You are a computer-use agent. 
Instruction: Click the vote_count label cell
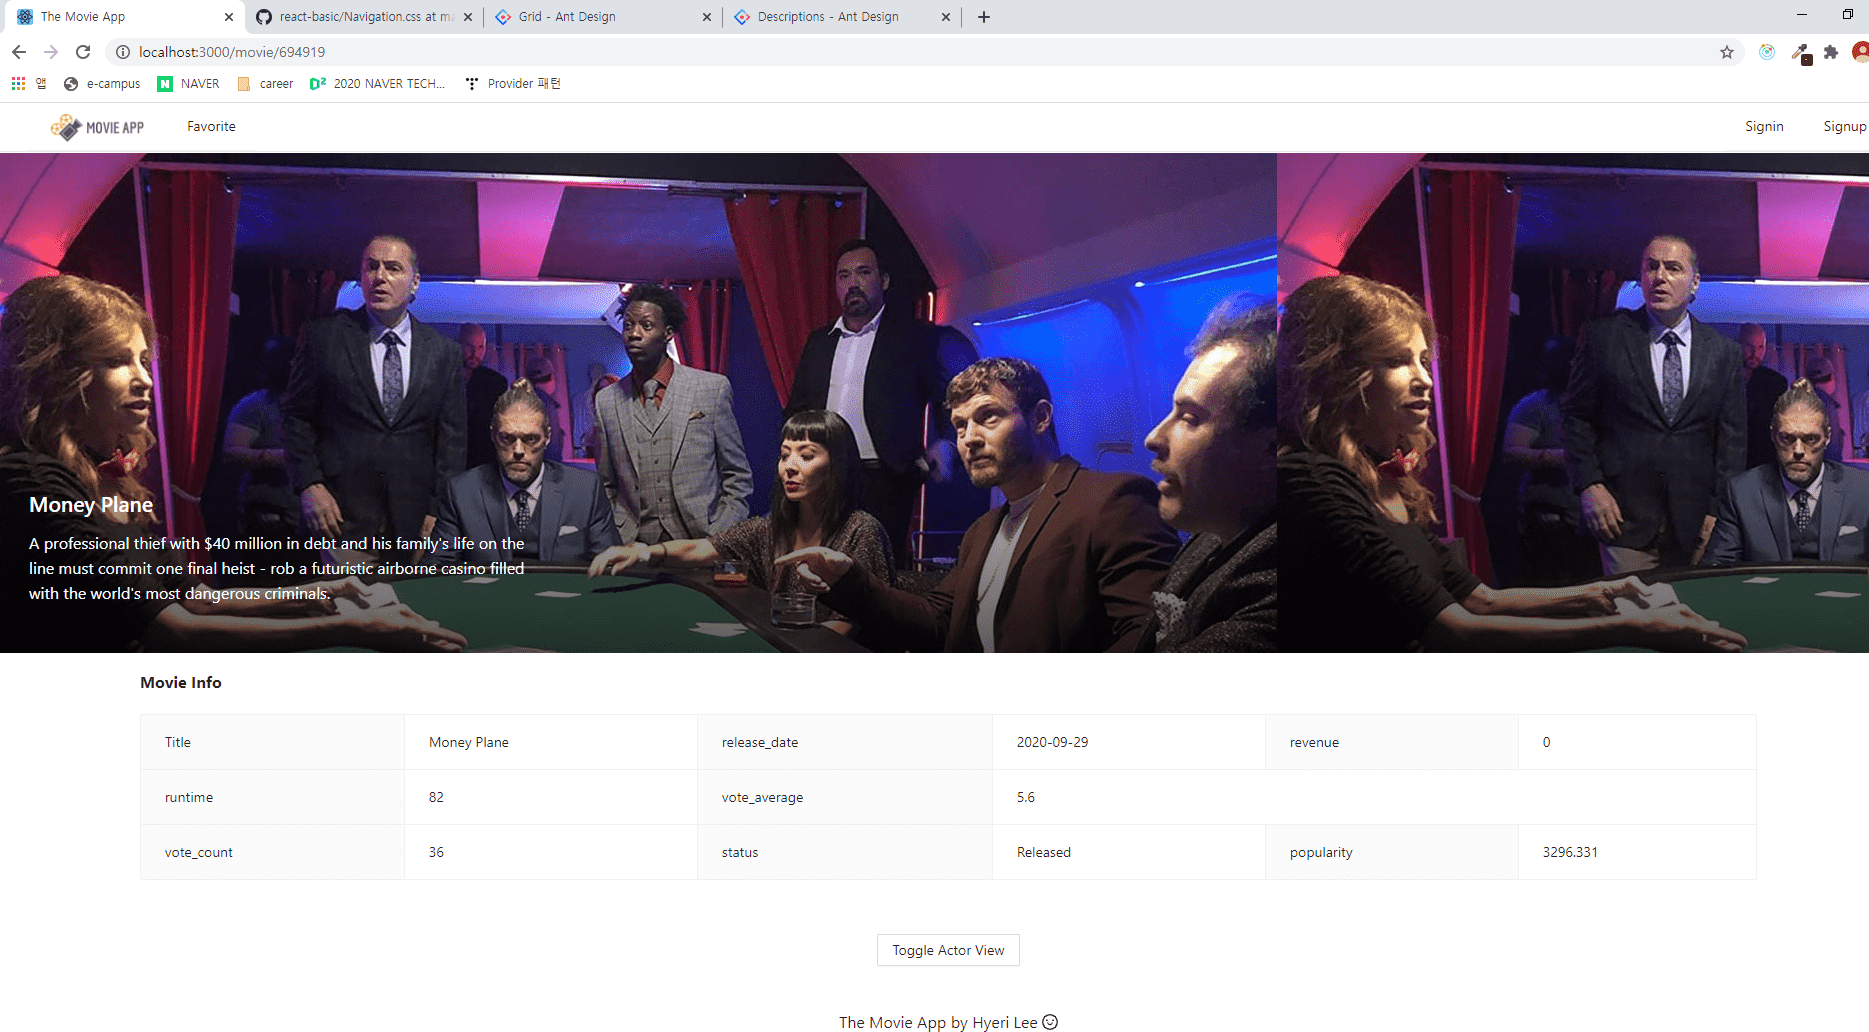point(273,852)
